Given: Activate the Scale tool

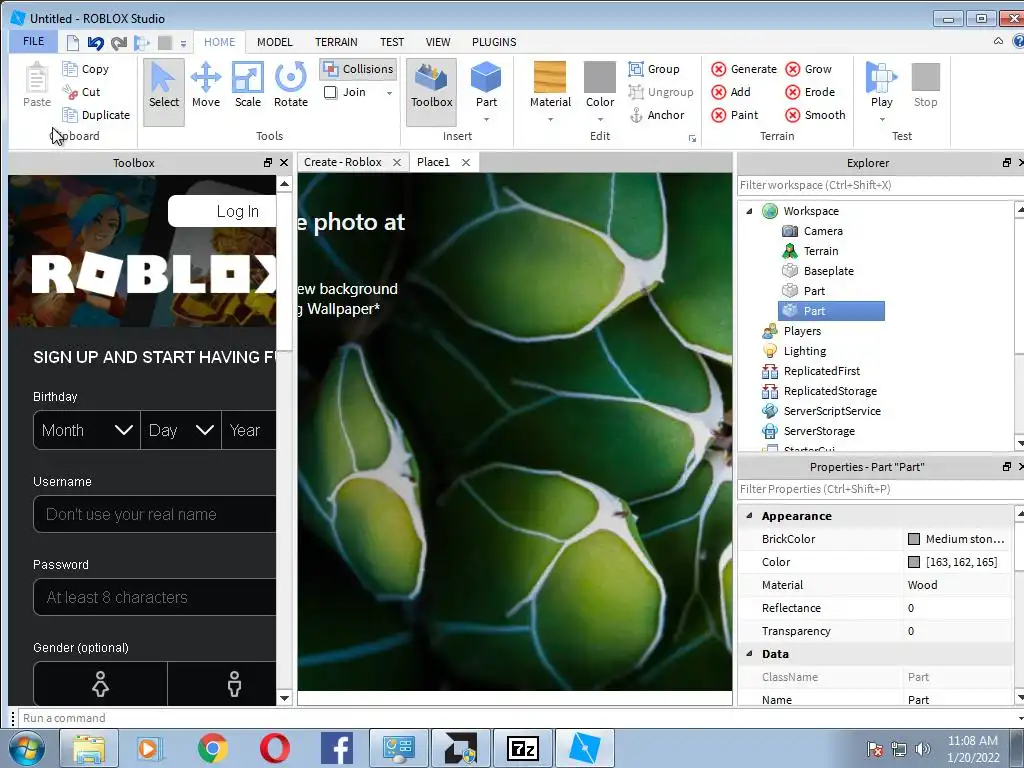Looking at the screenshot, I should 248,85.
